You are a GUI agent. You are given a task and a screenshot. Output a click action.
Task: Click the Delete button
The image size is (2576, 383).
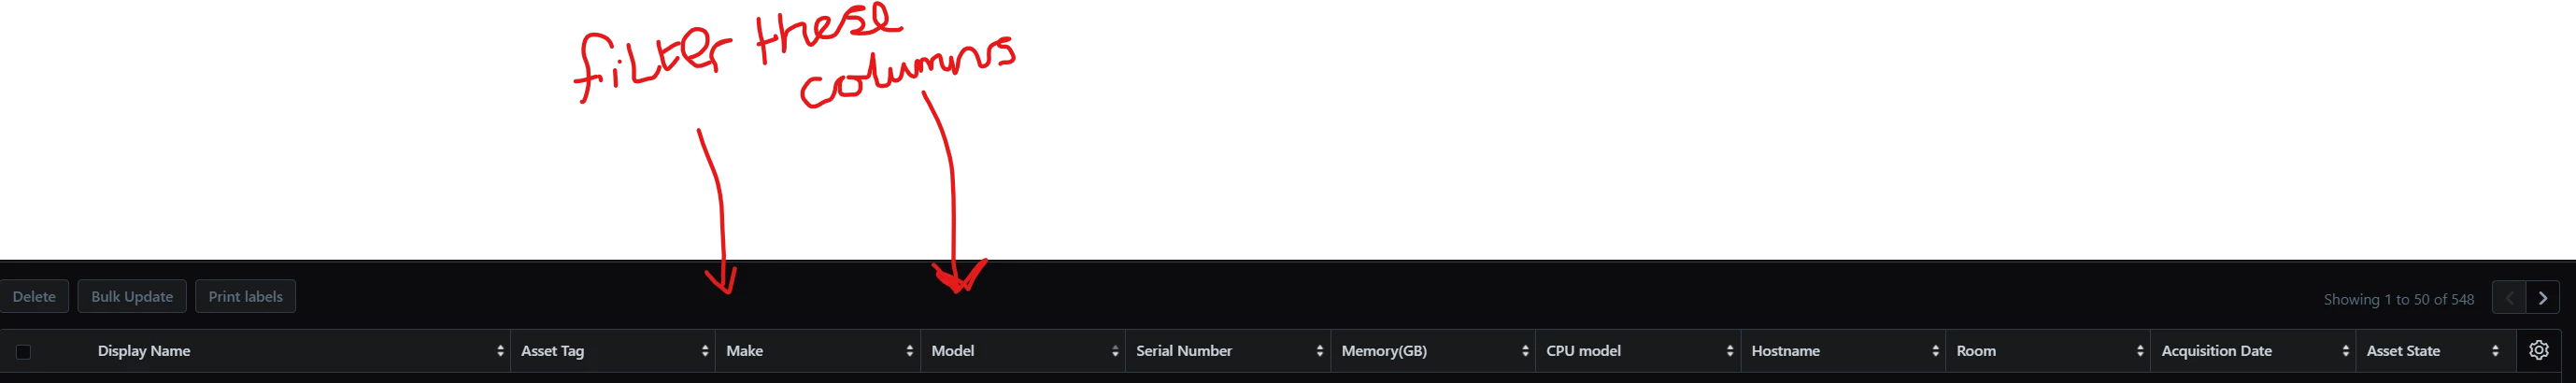(34, 296)
